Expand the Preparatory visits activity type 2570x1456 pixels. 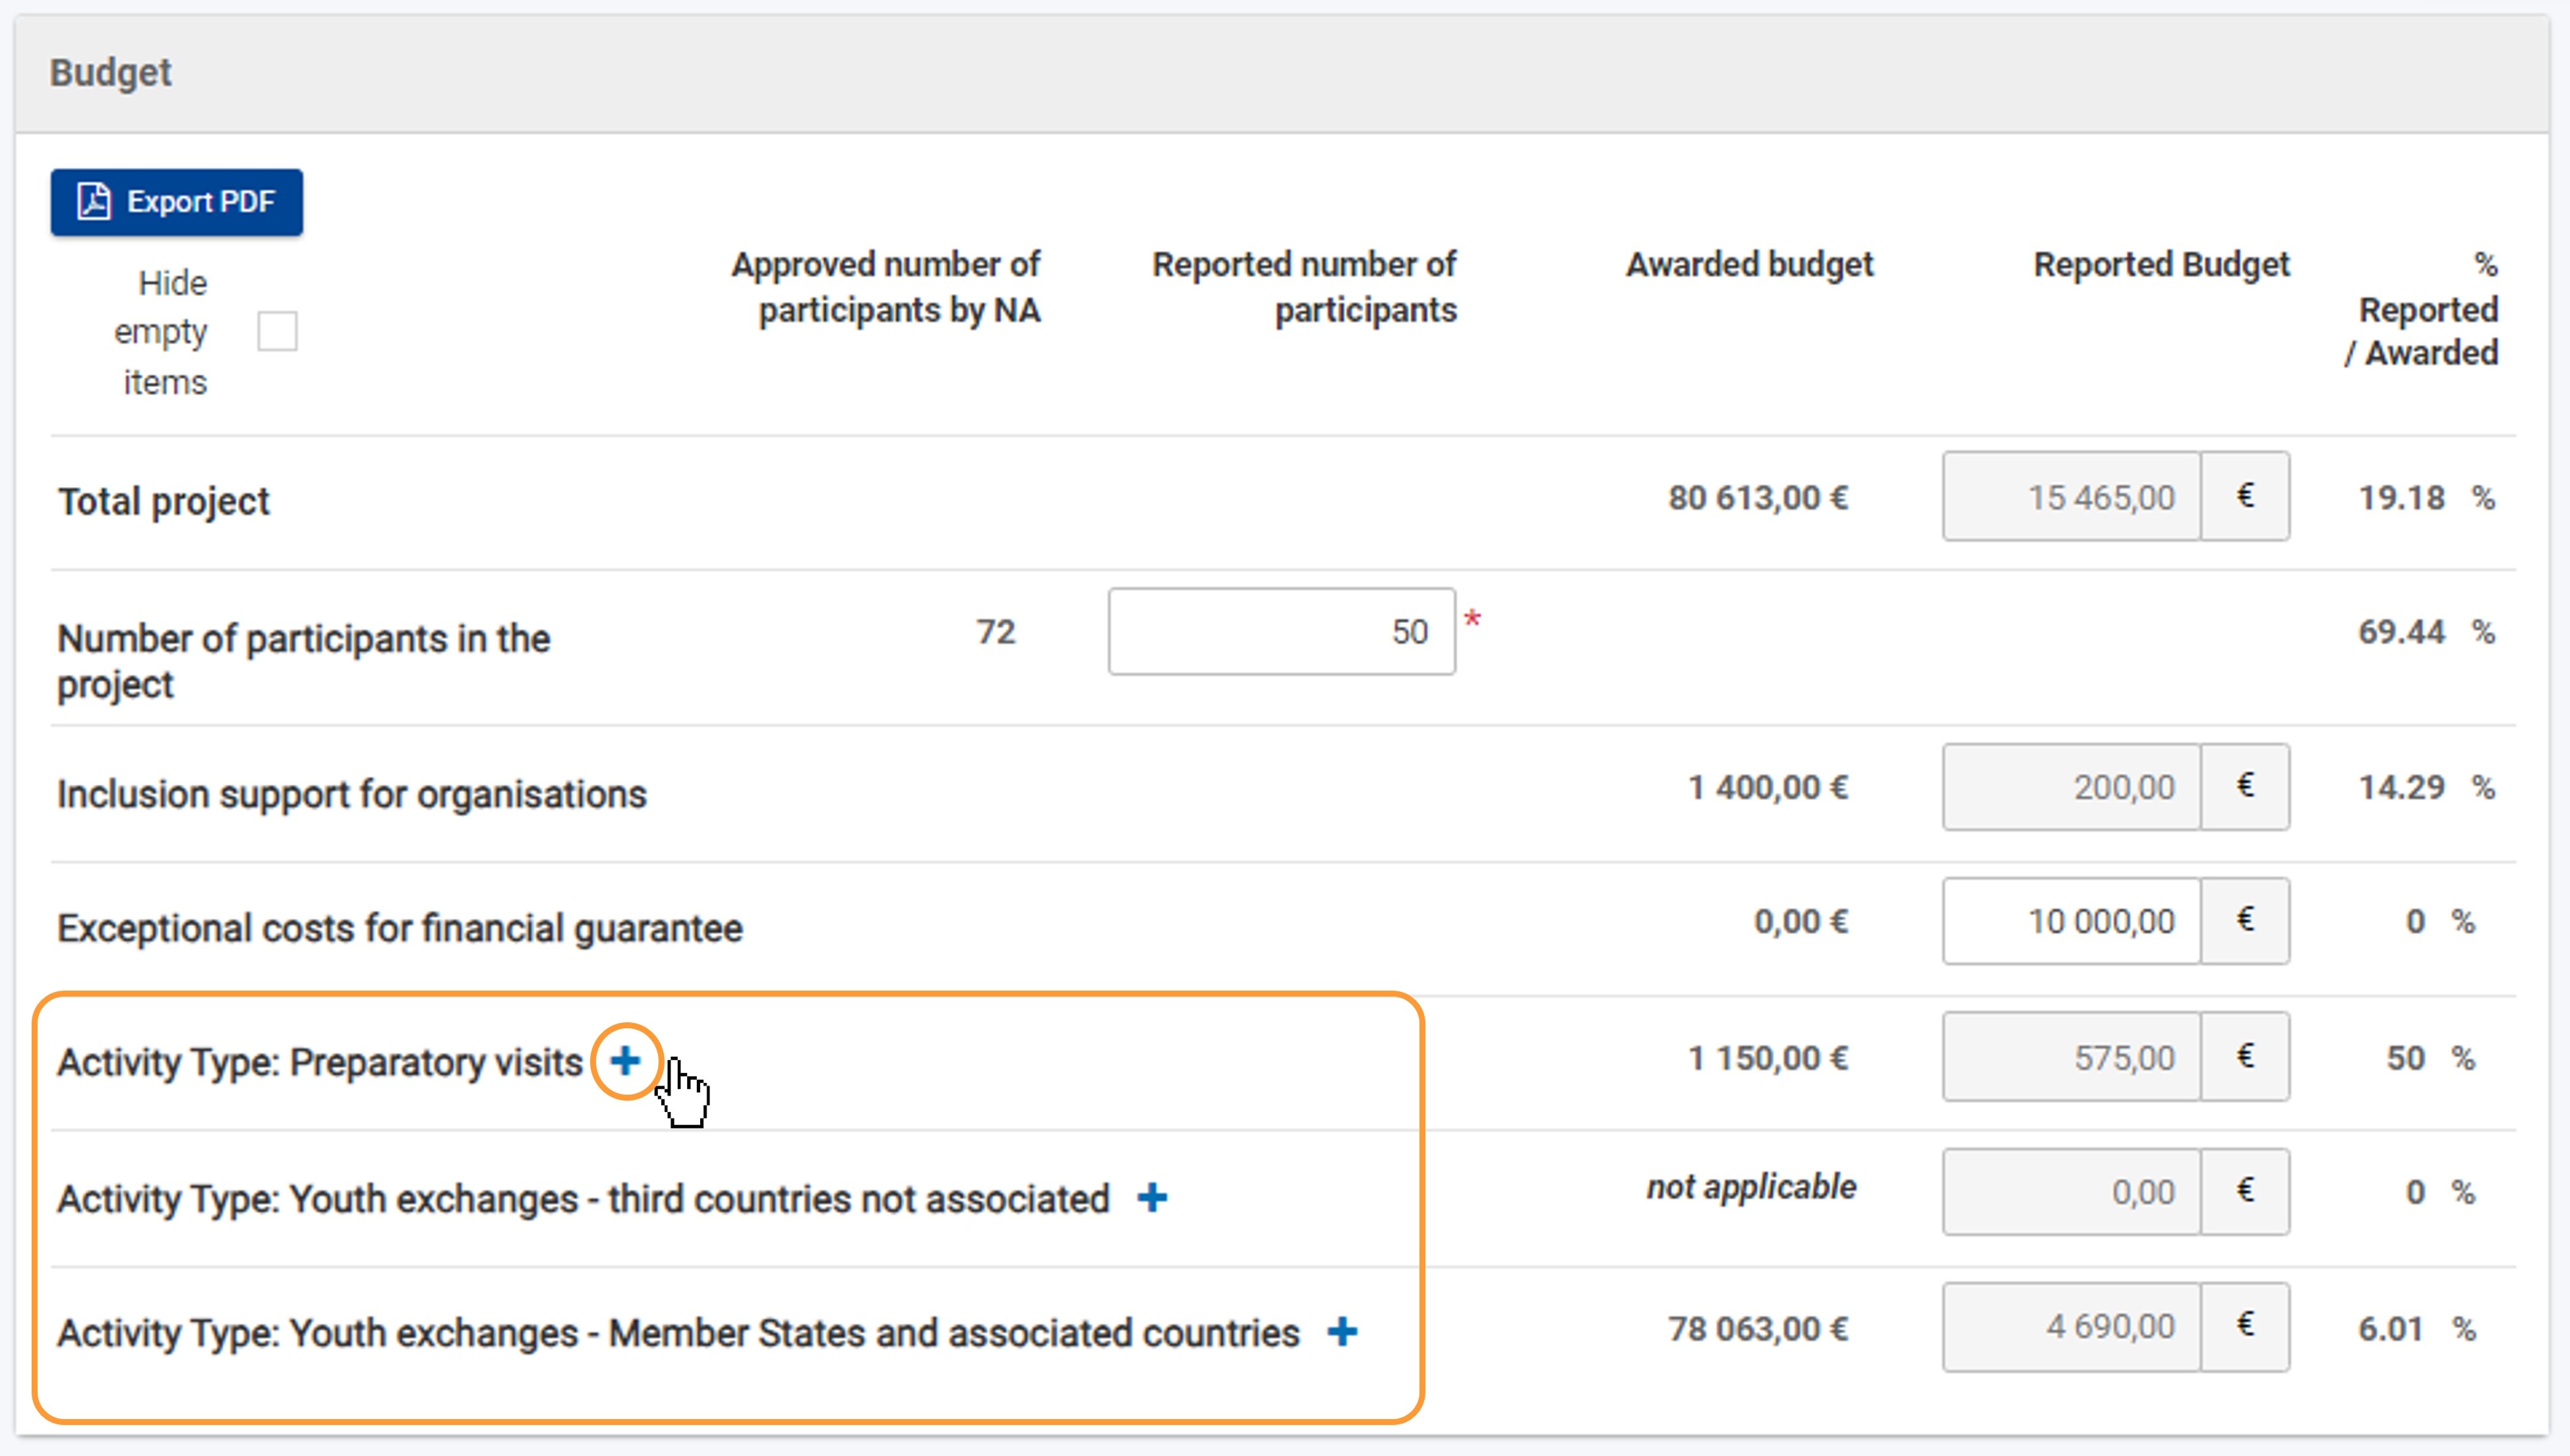[x=626, y=1061]
